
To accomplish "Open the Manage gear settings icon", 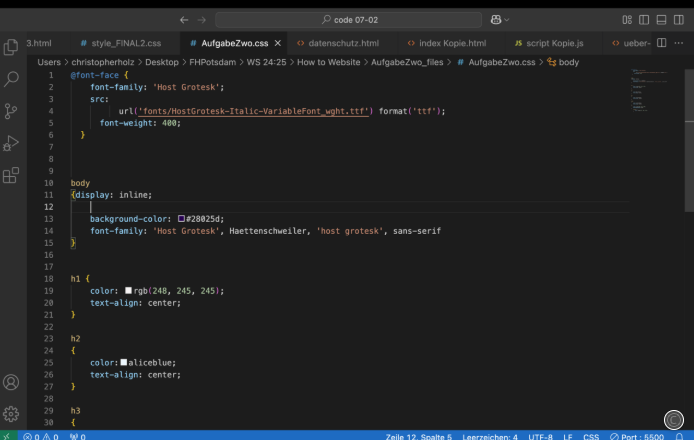I will click(x=12, y=413).
